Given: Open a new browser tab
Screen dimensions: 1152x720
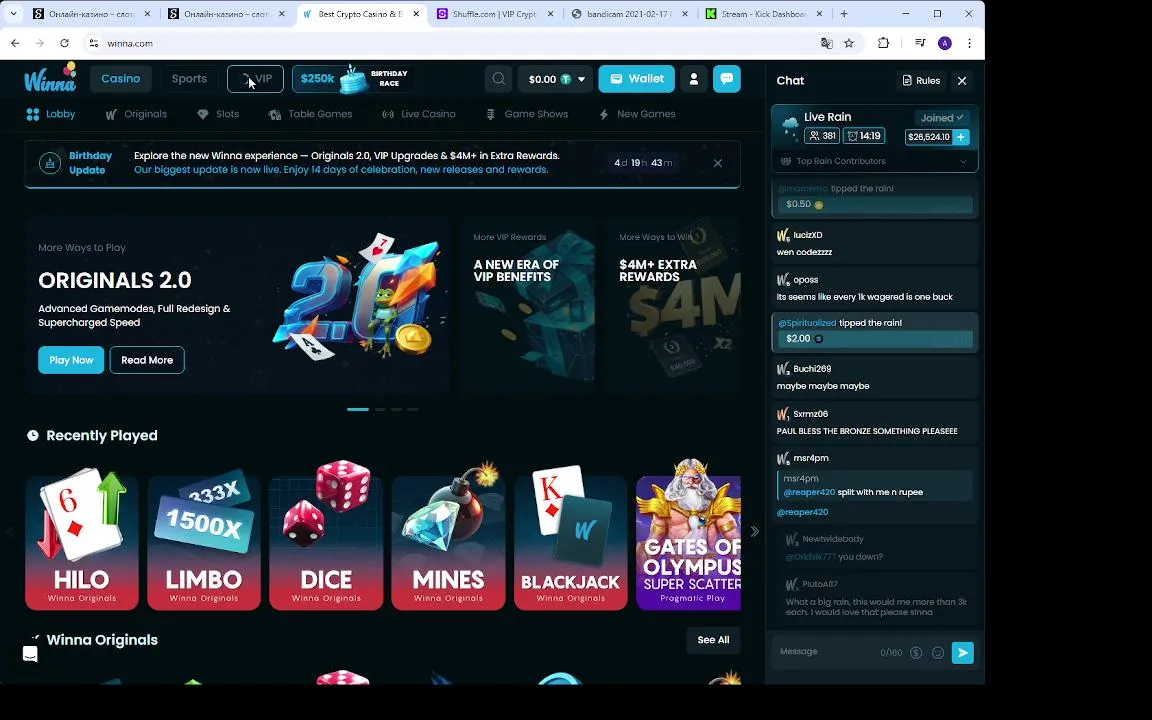Looking at the screenshot, I should pos(843,14).
